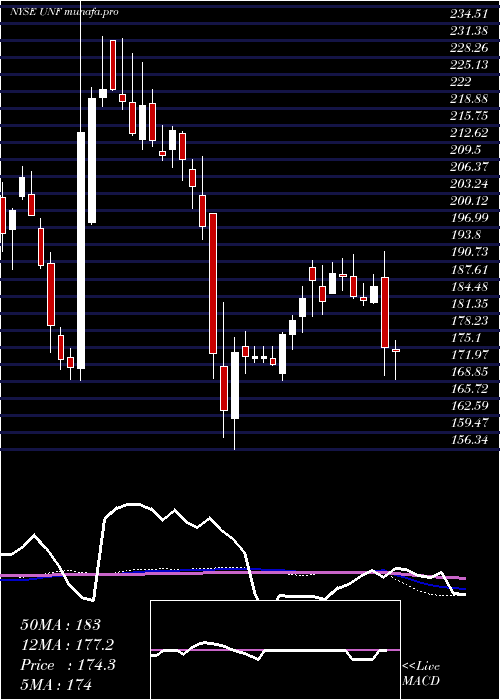
Task: Click the 175.1 price axis label
Action: click(465, 338)
